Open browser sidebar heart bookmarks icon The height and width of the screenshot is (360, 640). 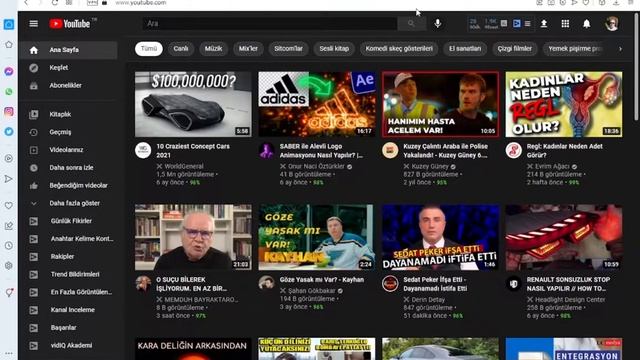[x=9, y=206]
